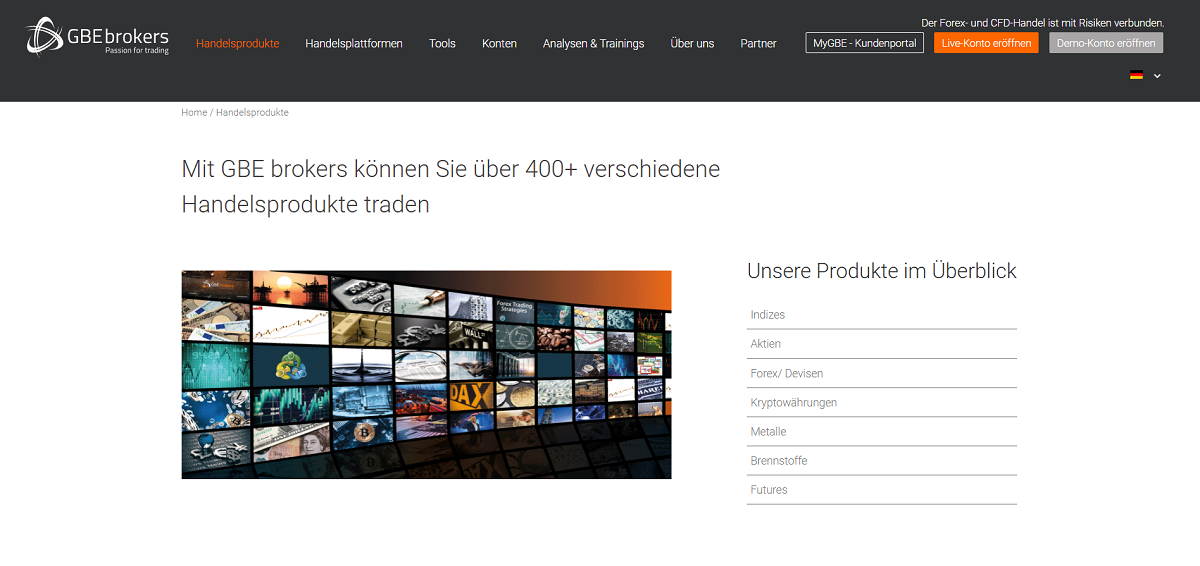
Task: Click MyGBE - Kundenportal button
Action: (x=865, y=43)
